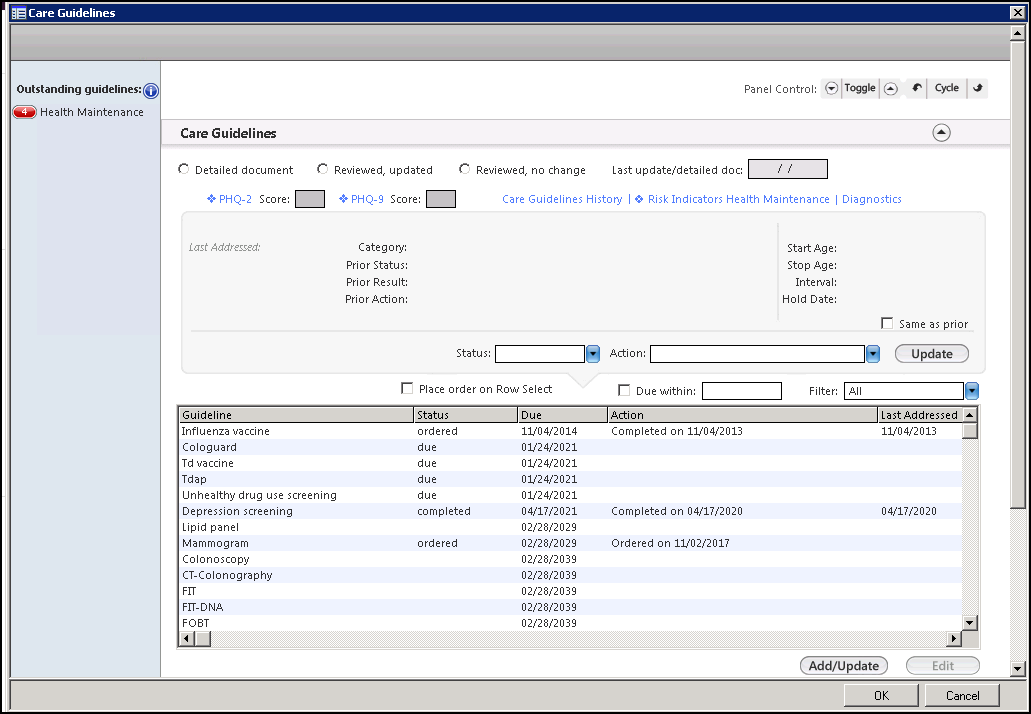1031x714 pixels.
Task: Sort by the Action column header
Action: click(743, 415)
